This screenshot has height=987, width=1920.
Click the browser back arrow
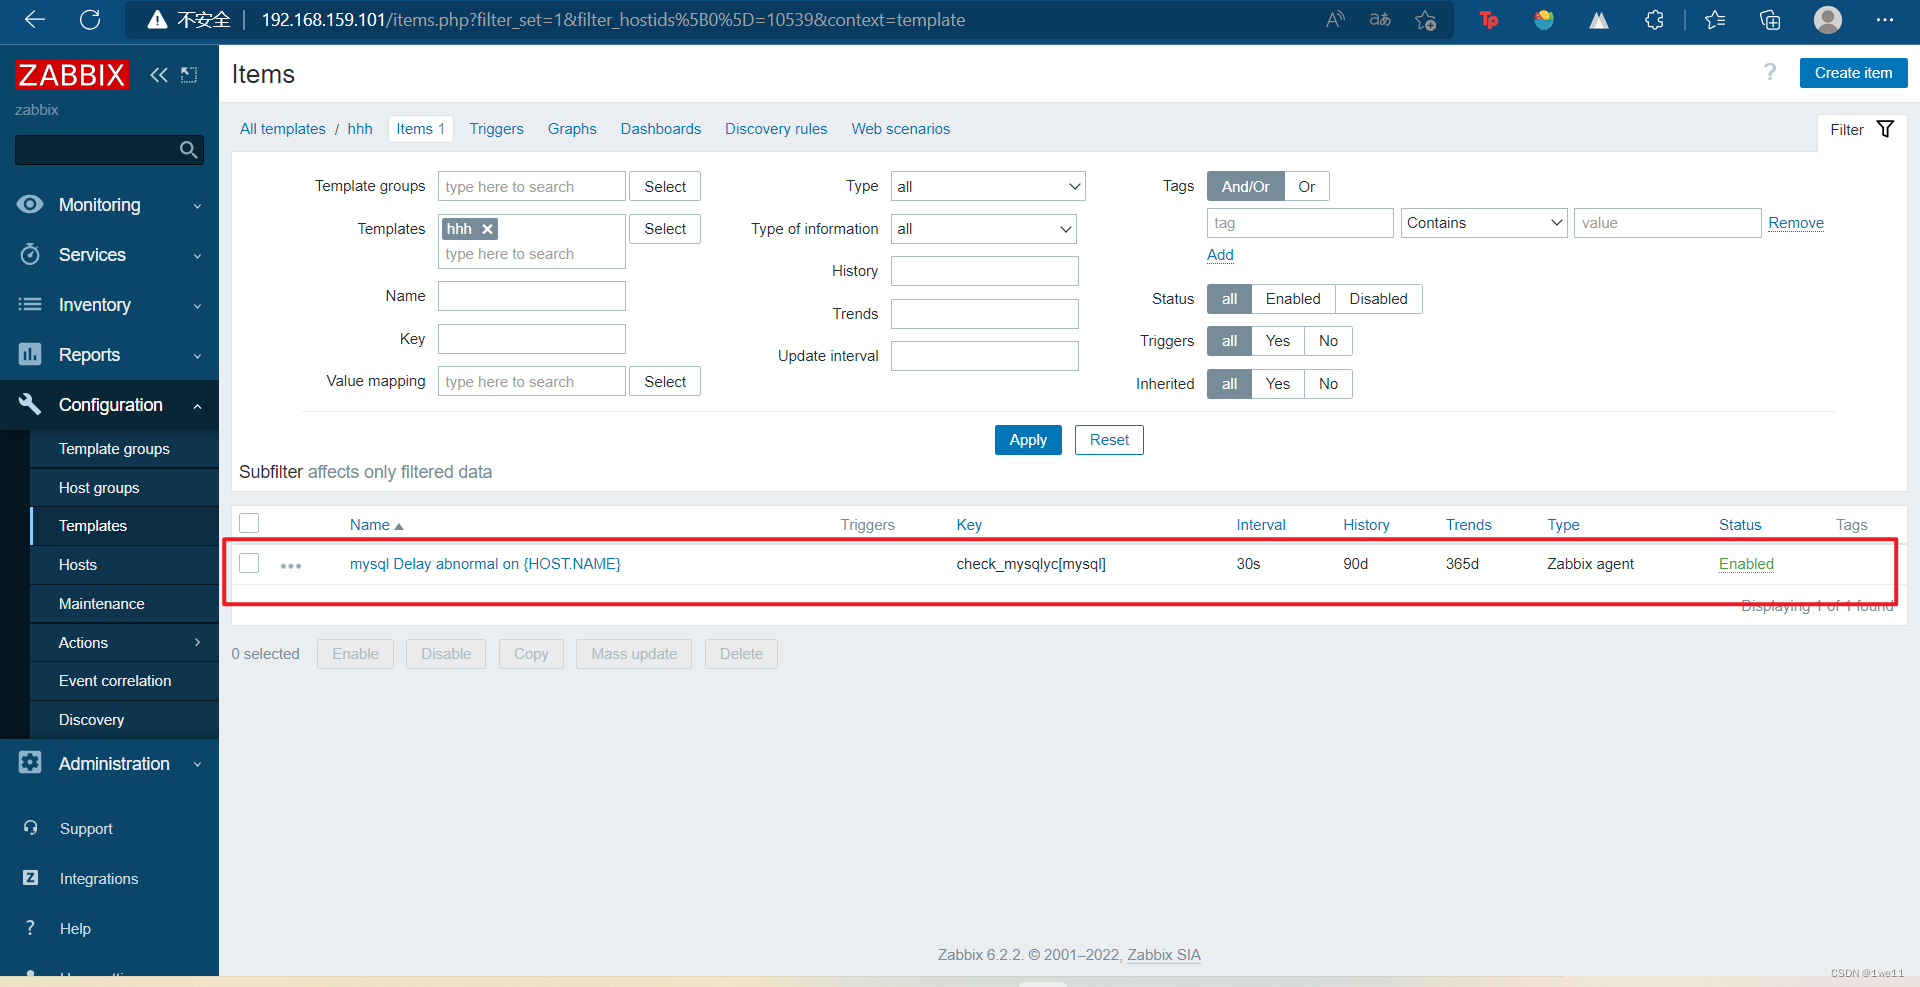click(35, 19)
